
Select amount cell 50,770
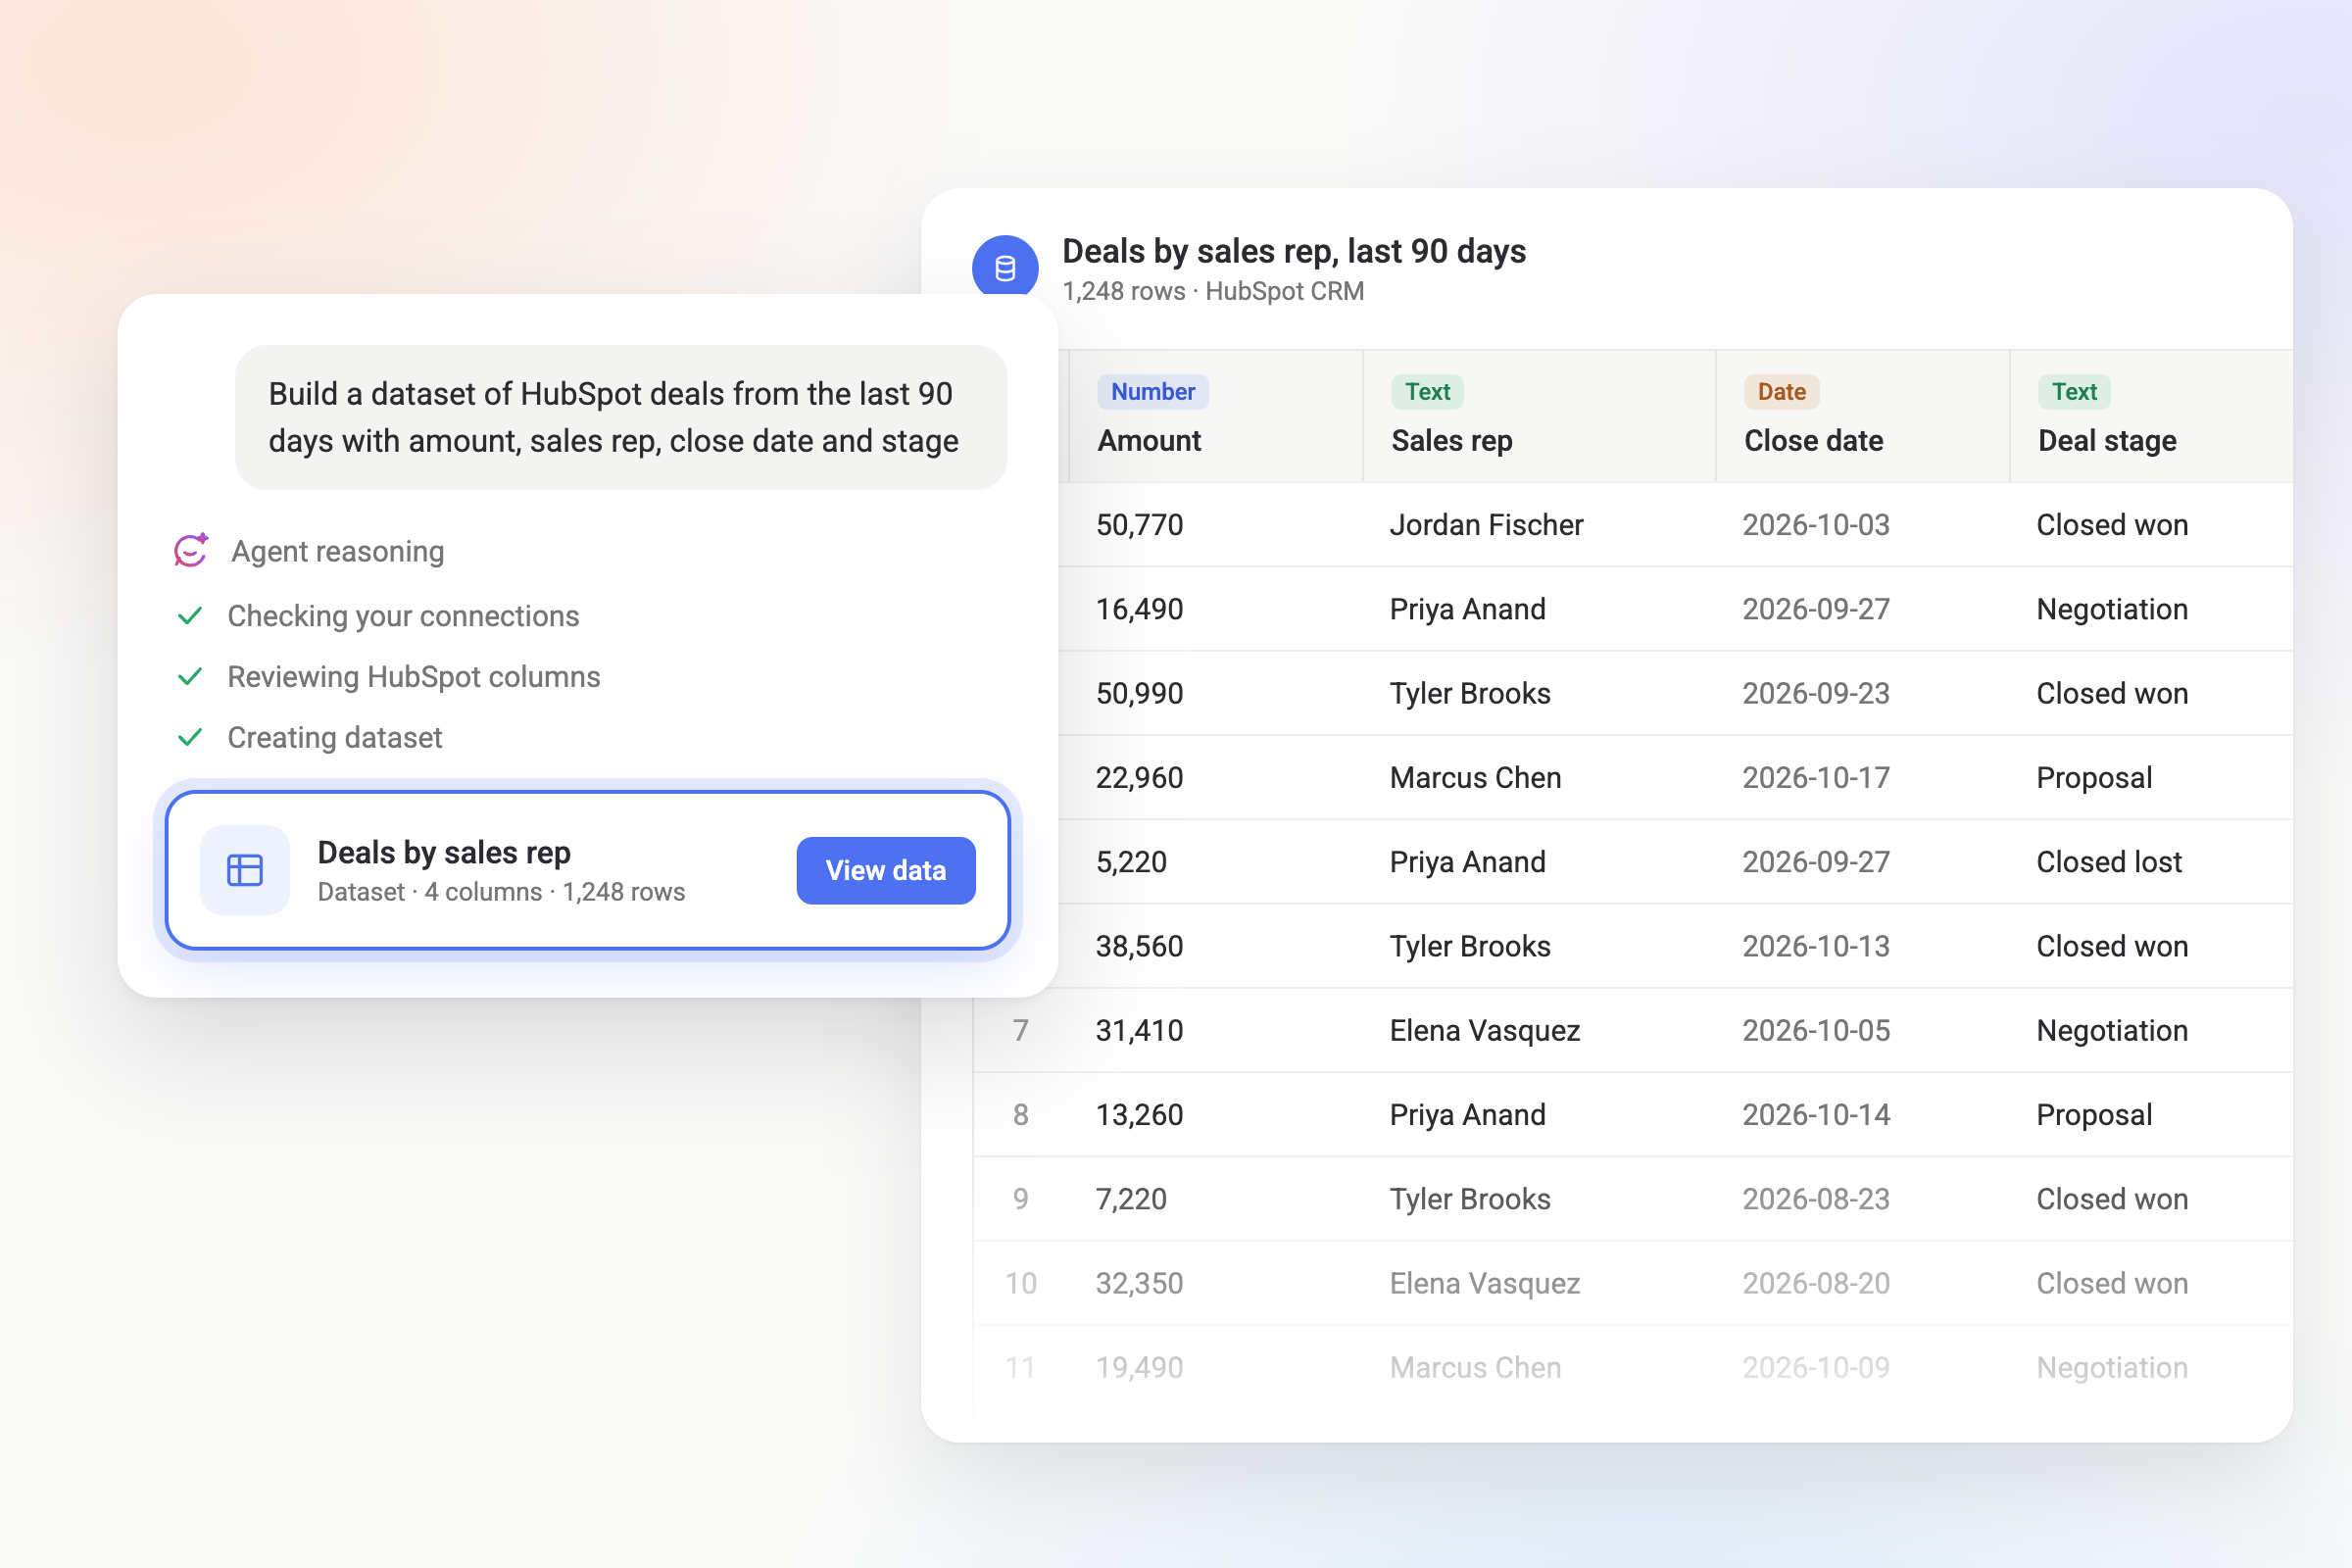(1139, 525)
